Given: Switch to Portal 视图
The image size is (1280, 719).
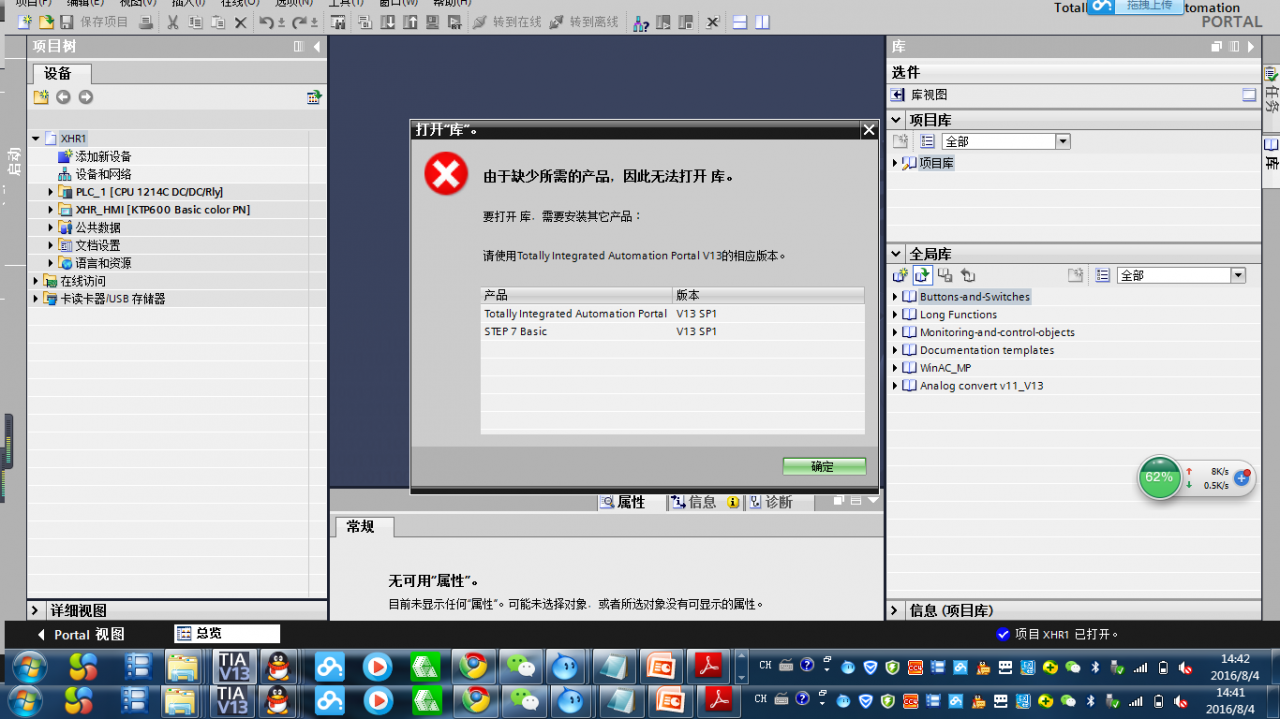Looking at the screenshot, I should coord(81,634).
